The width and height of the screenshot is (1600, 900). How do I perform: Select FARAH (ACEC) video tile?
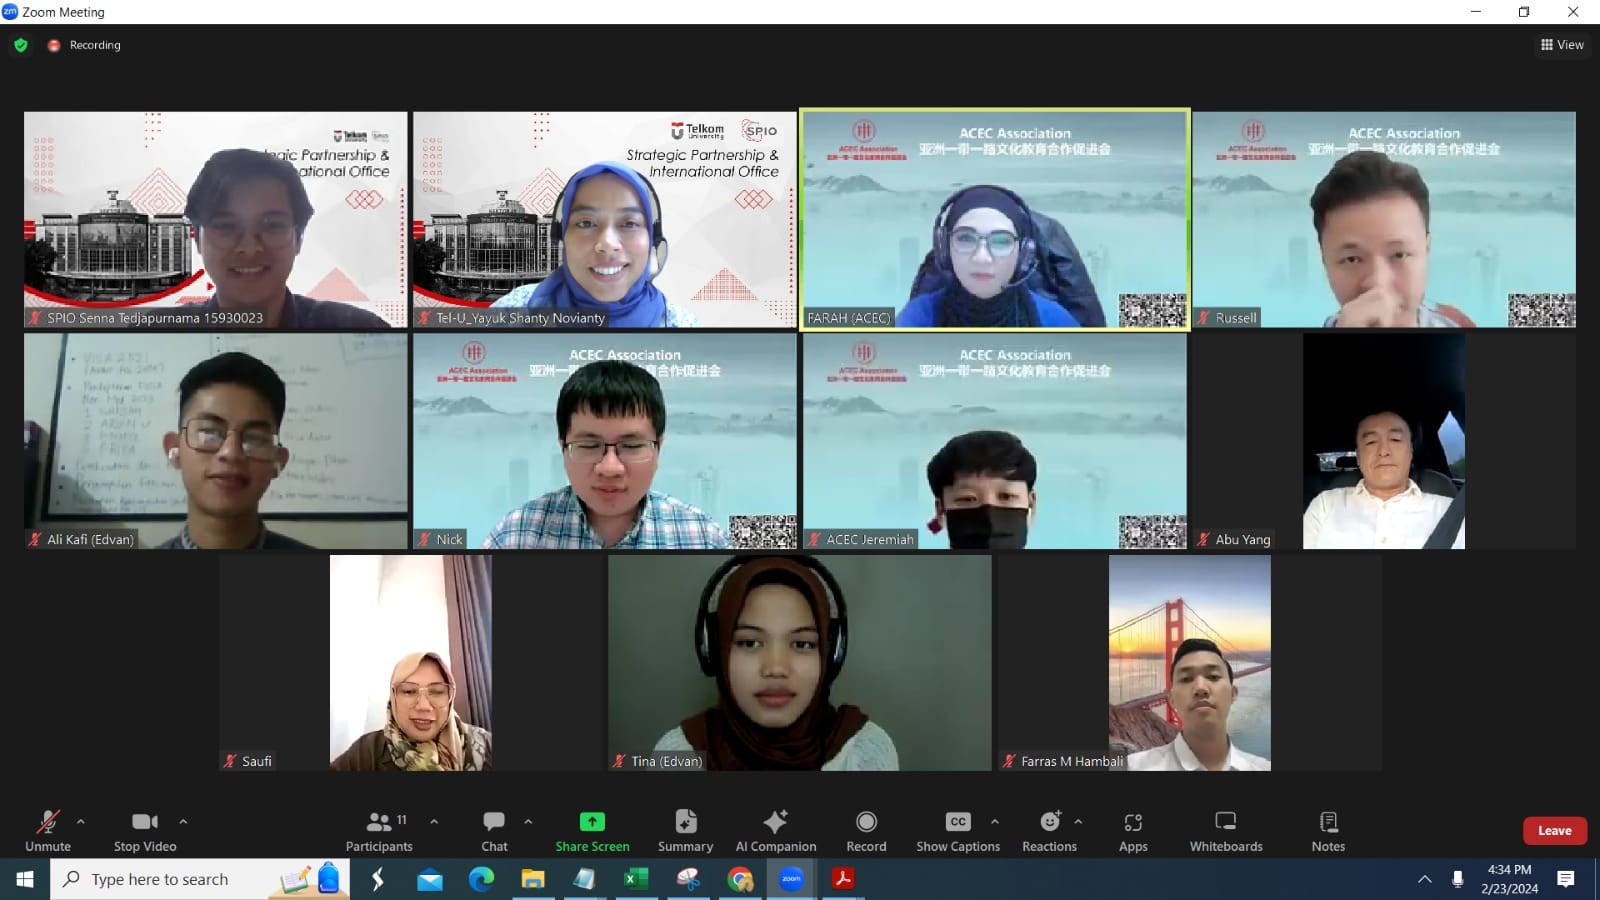click(995, 220)
